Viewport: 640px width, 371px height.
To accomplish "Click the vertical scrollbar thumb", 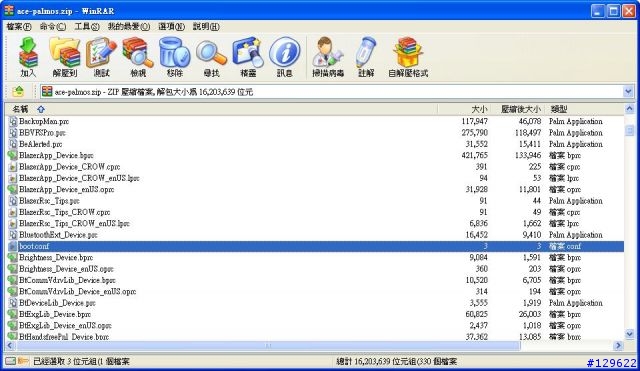I will click(629, 130).
